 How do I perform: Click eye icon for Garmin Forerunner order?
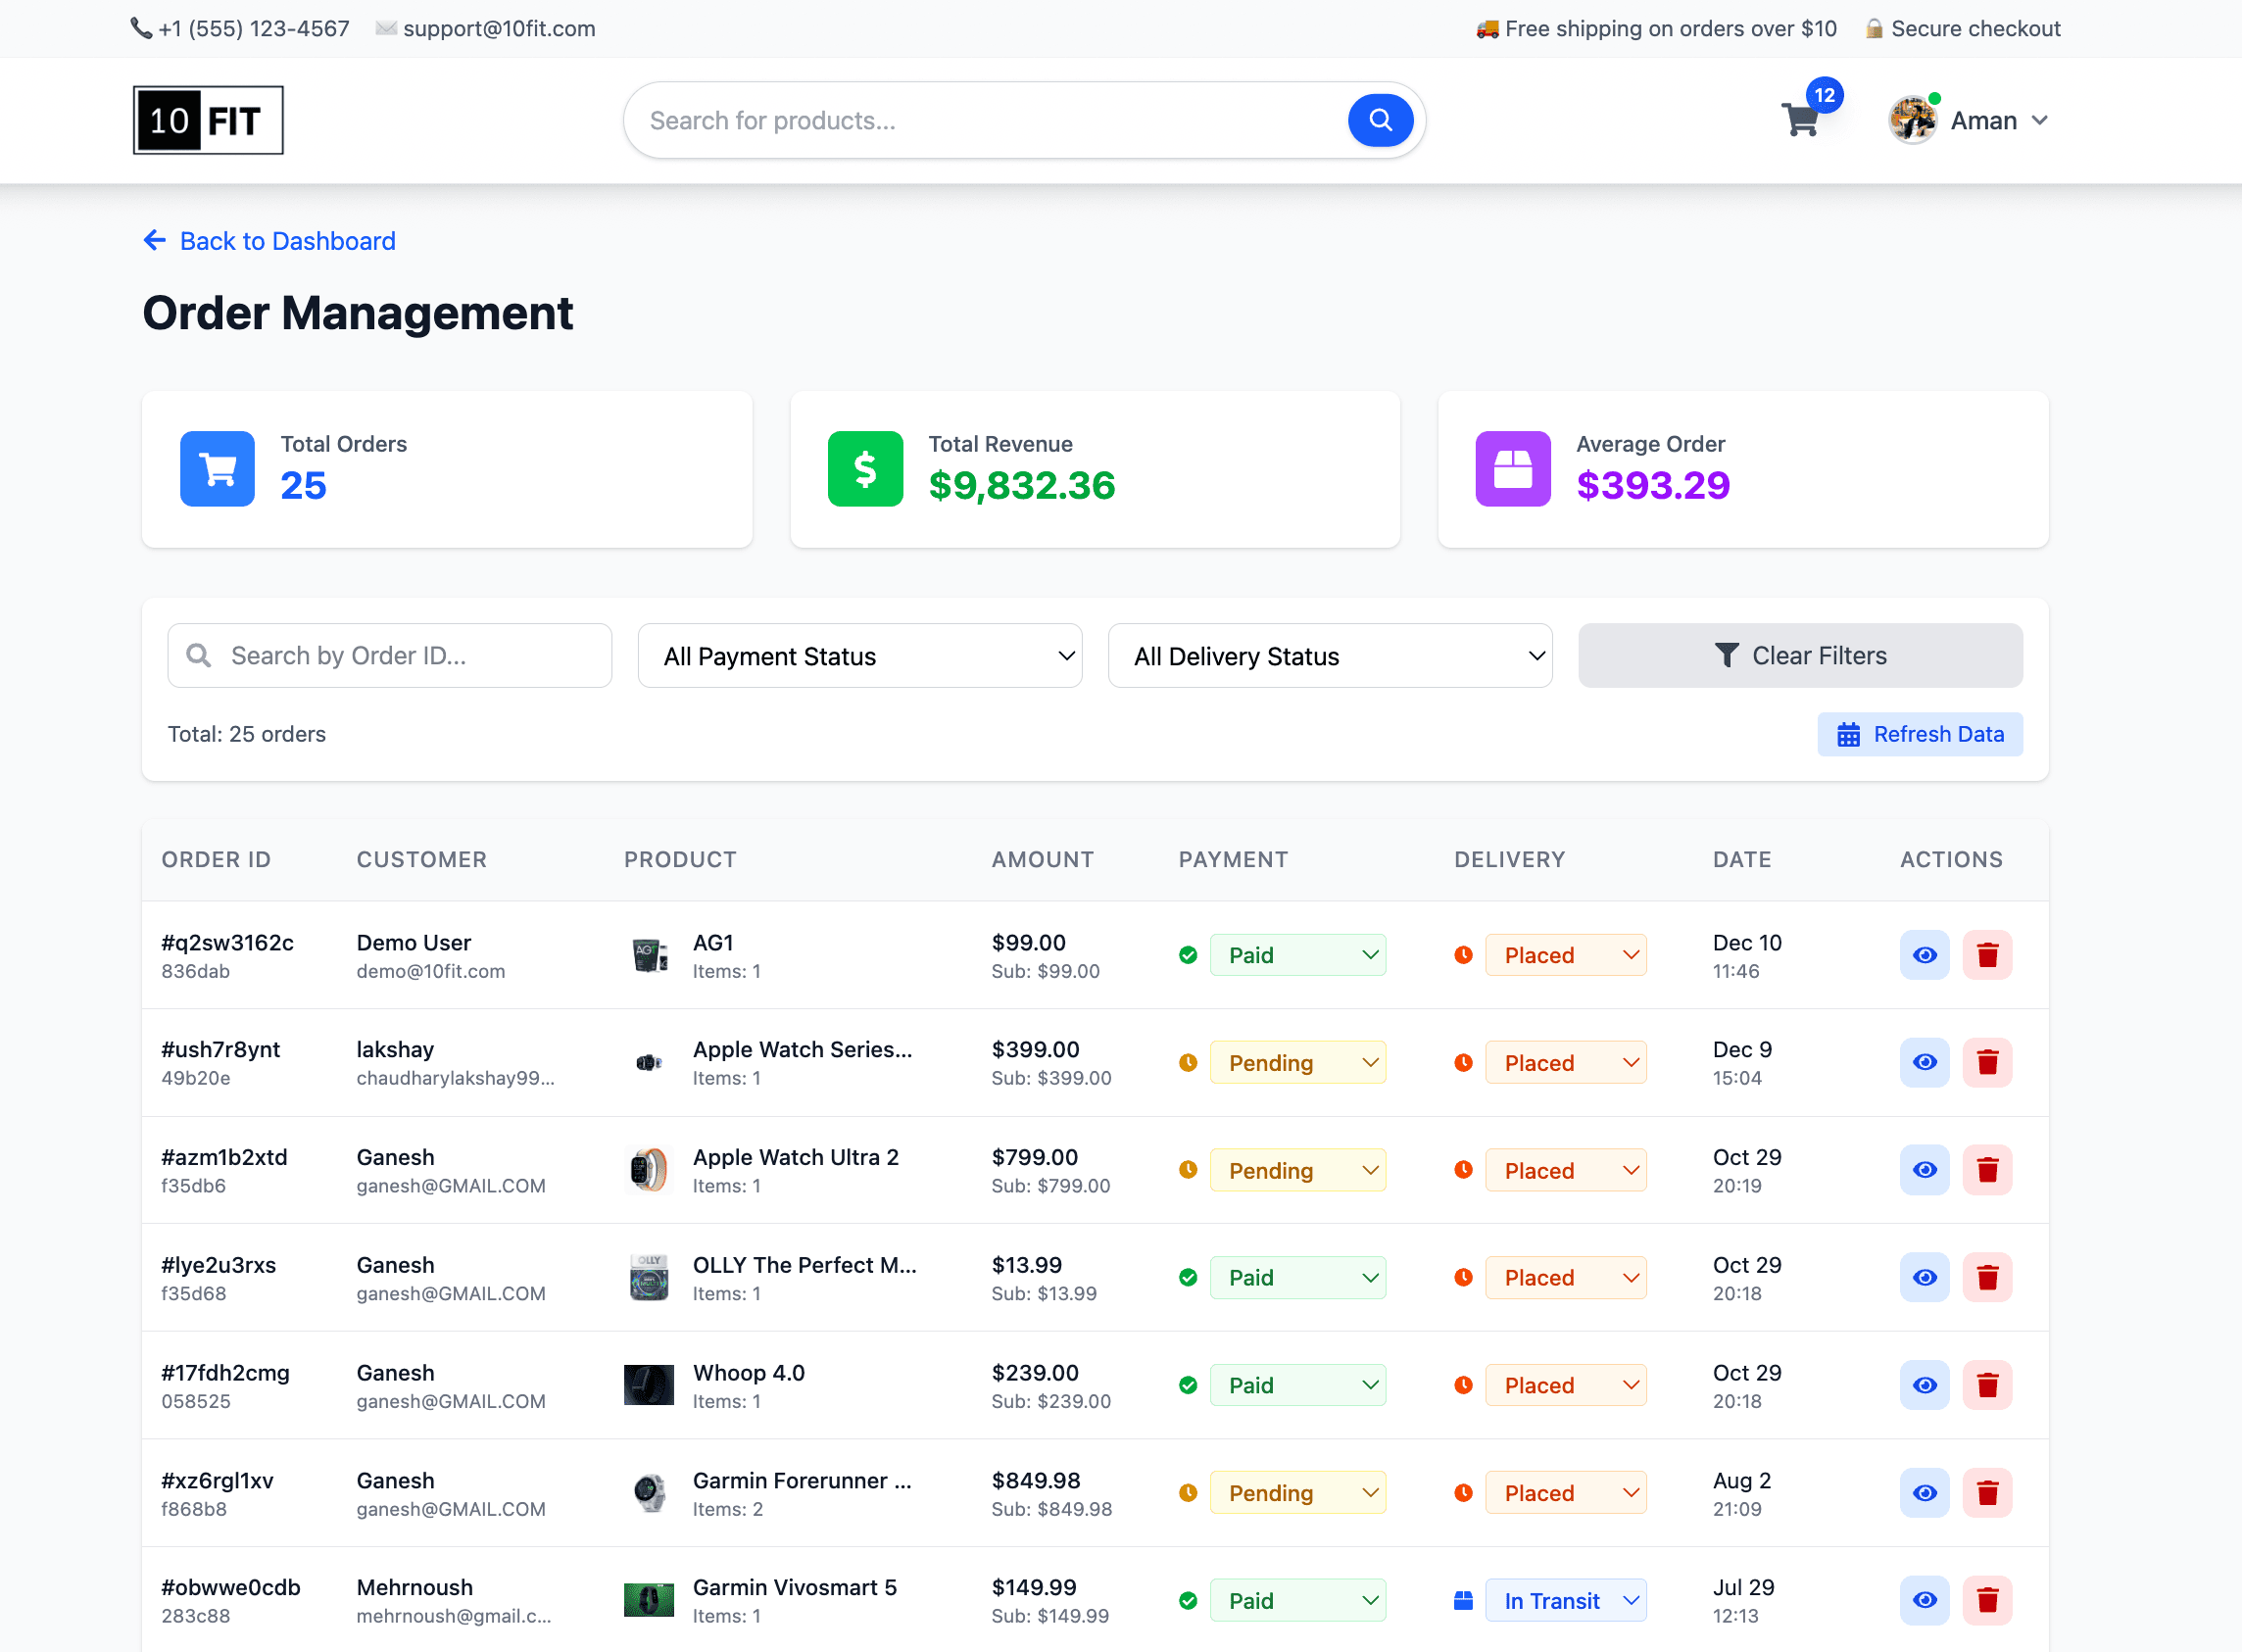coord(1923,1492)
